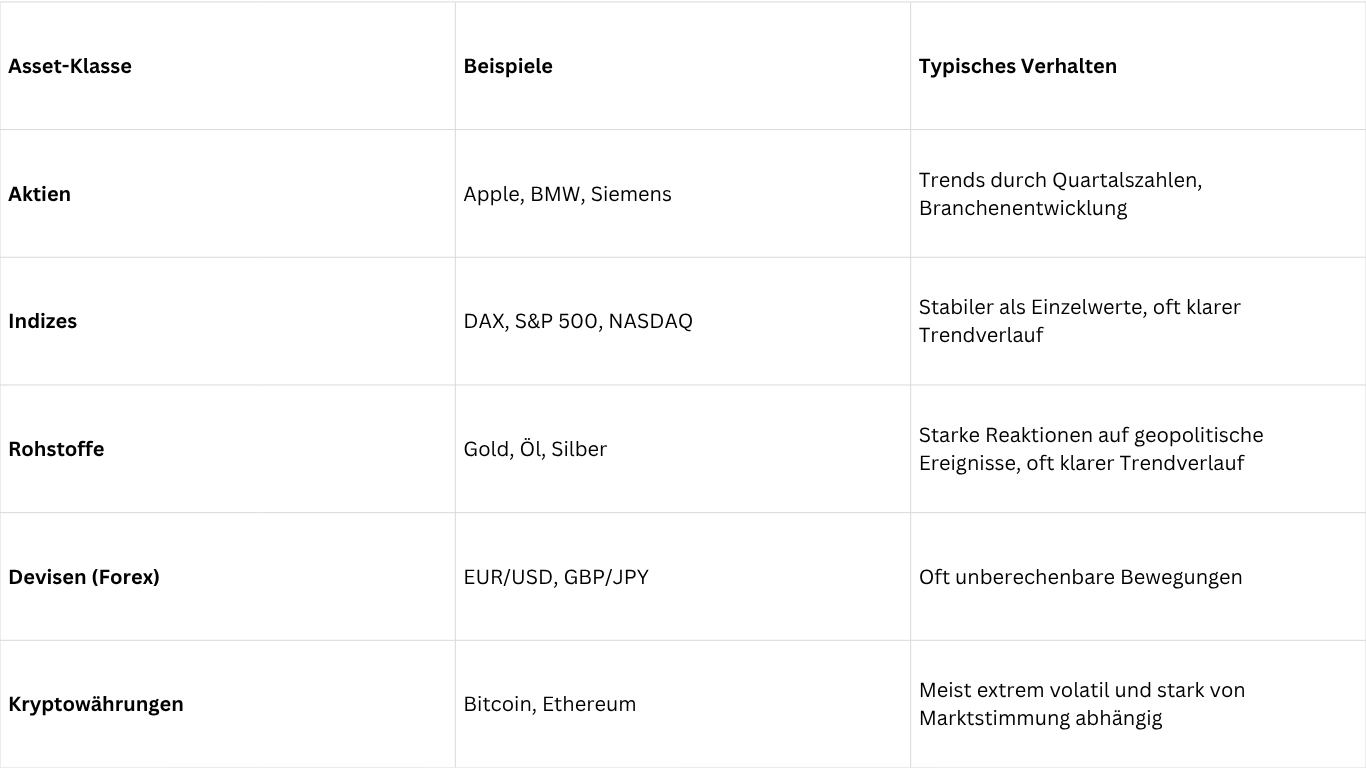
Task: Click the Gold, Öl, Silber cell
Action: coord(535,449)
